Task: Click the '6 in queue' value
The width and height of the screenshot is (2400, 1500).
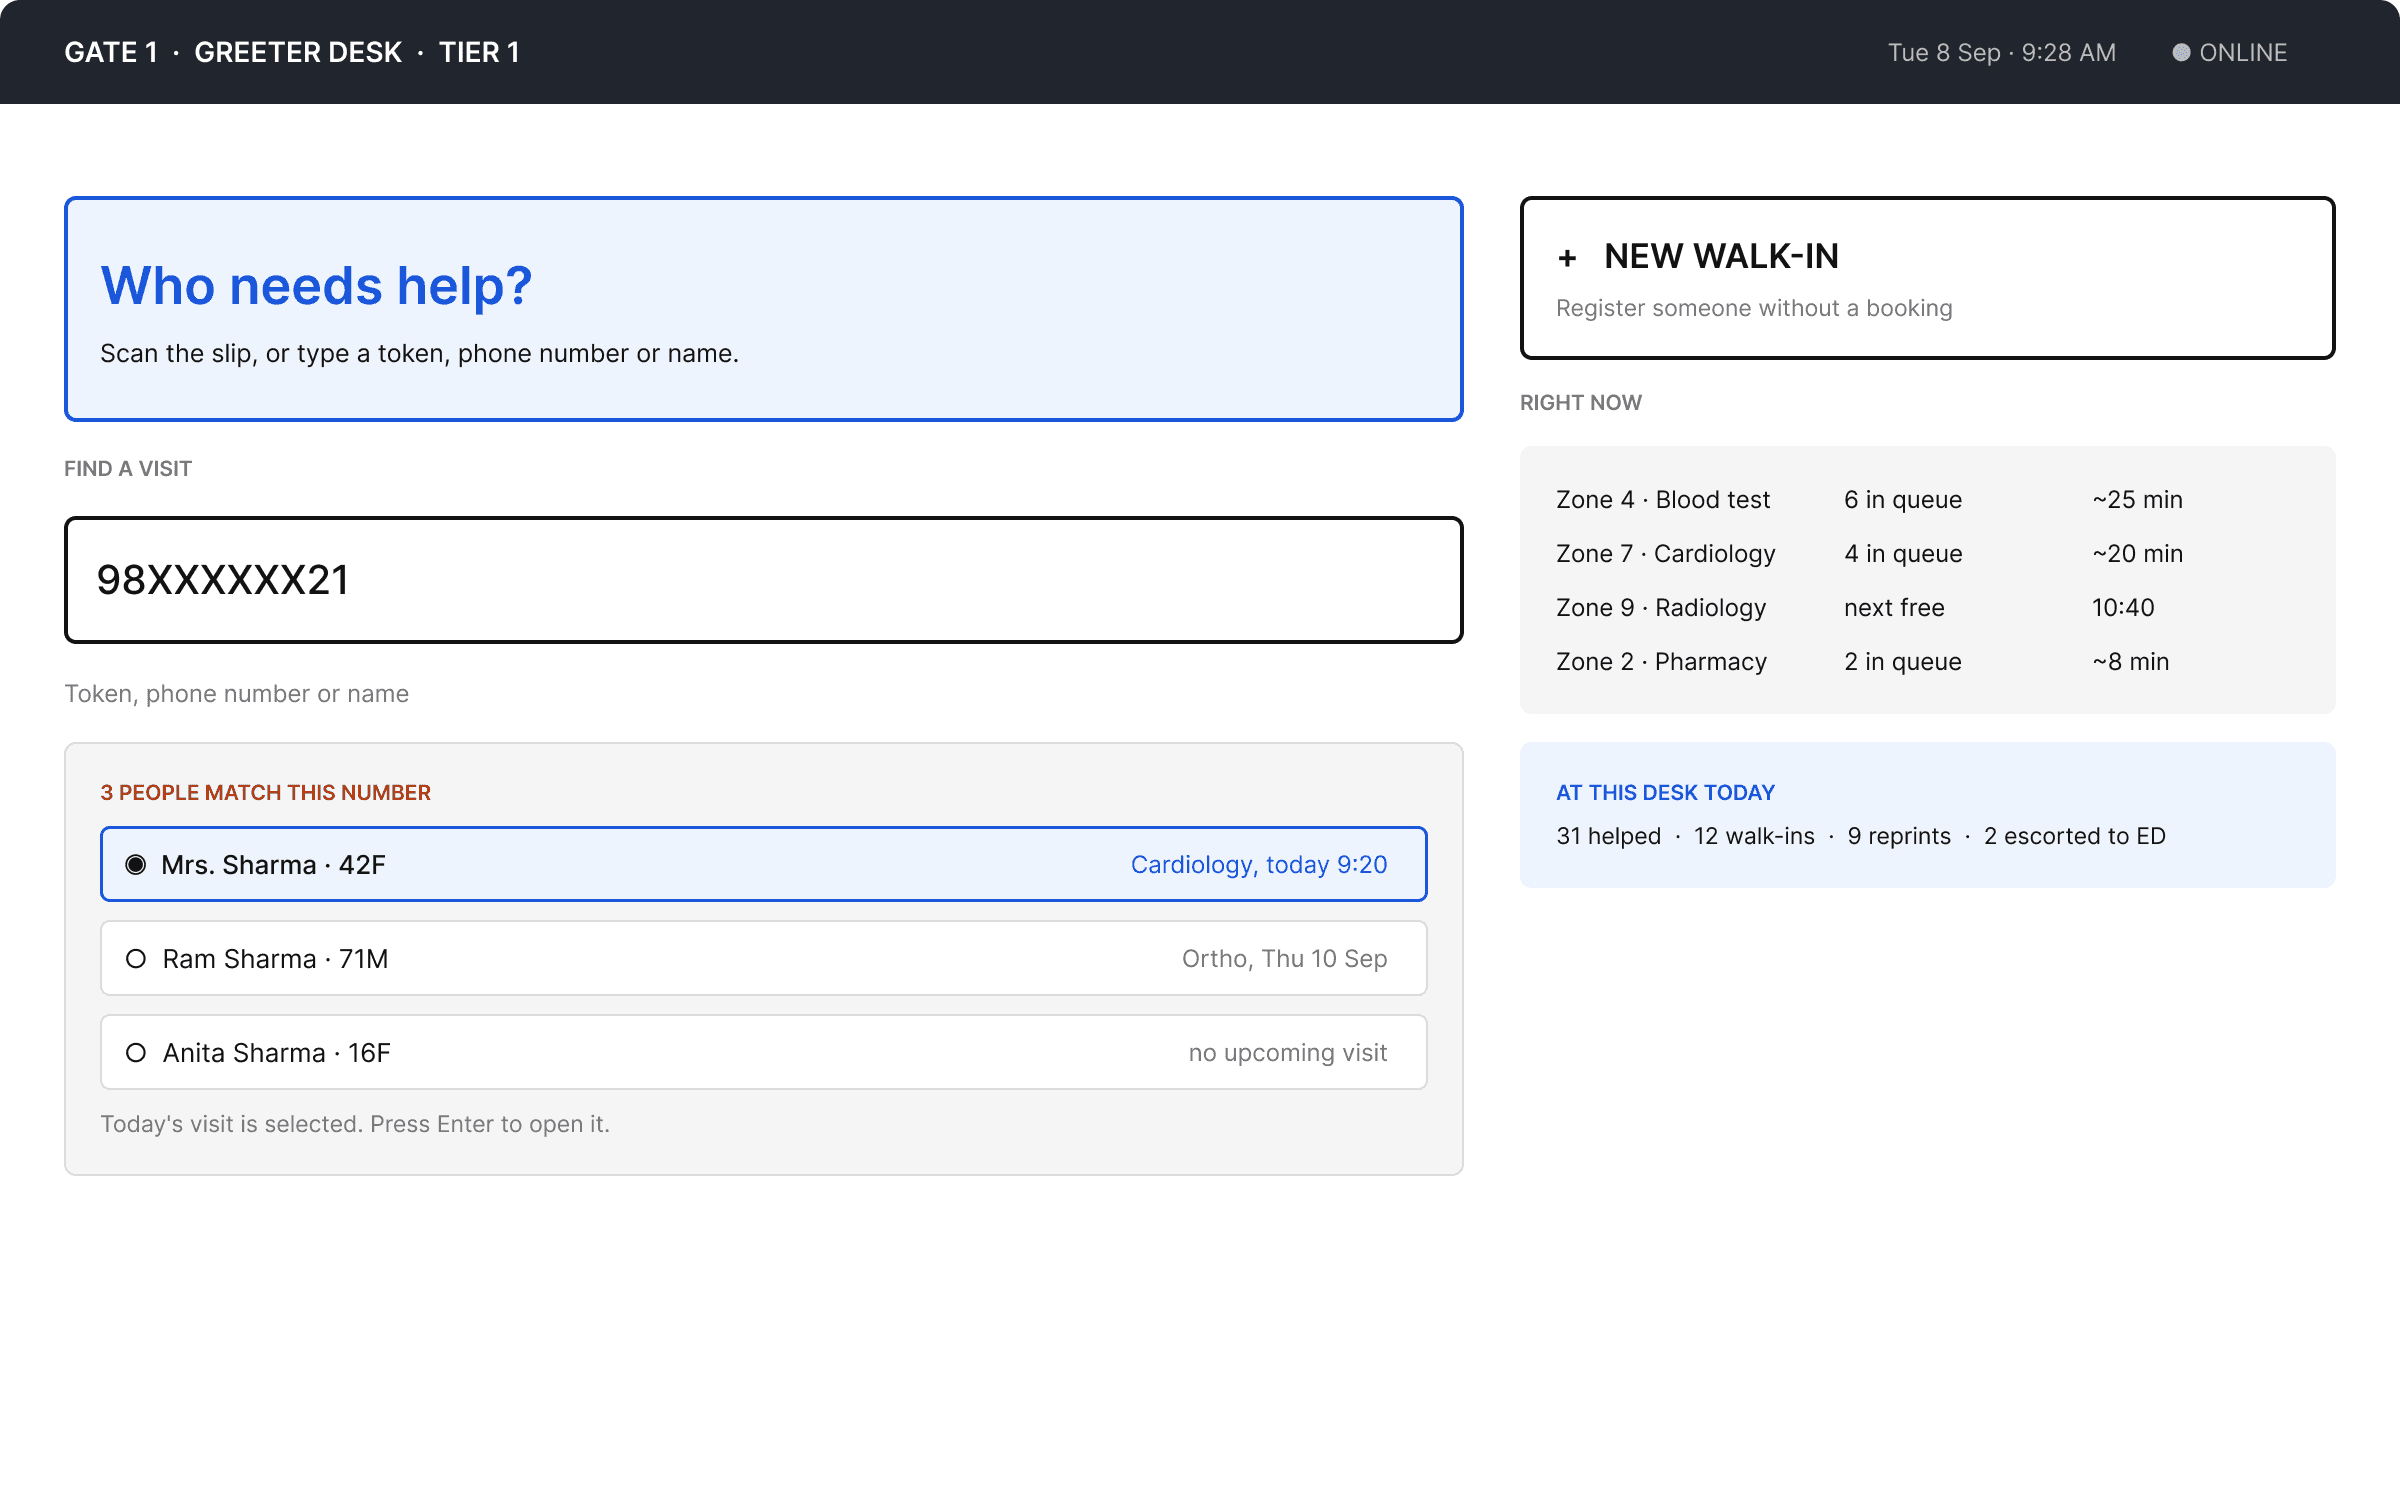Action: pos(1903,499)
